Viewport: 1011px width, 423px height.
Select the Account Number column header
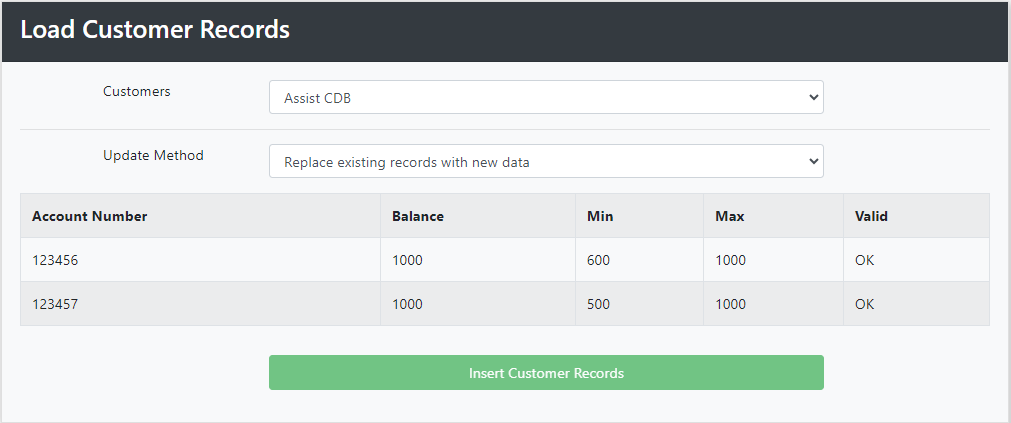tap(201, 216)
